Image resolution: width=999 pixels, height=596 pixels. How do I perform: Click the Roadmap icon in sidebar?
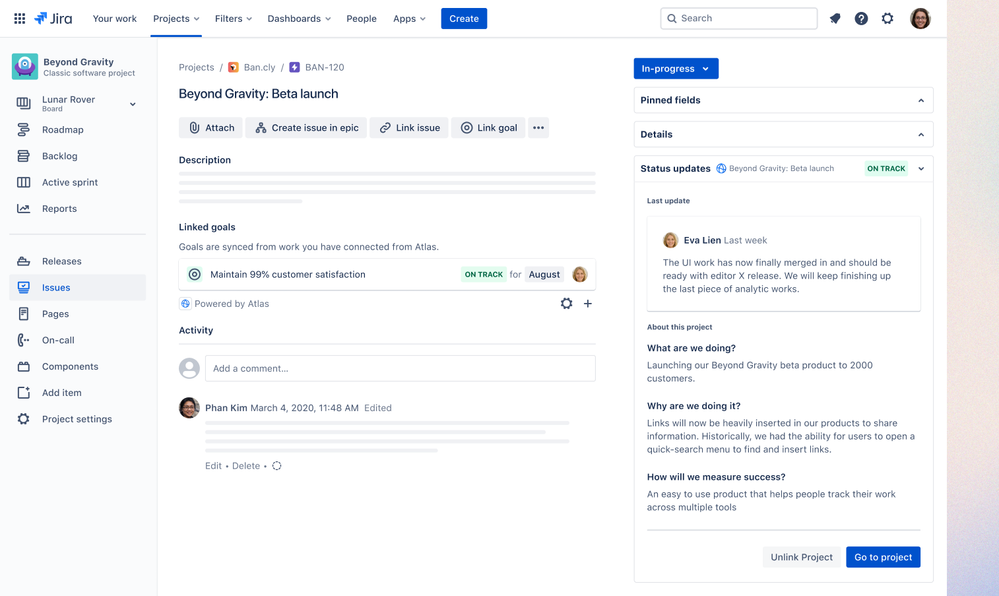click(x=24, y=129)
